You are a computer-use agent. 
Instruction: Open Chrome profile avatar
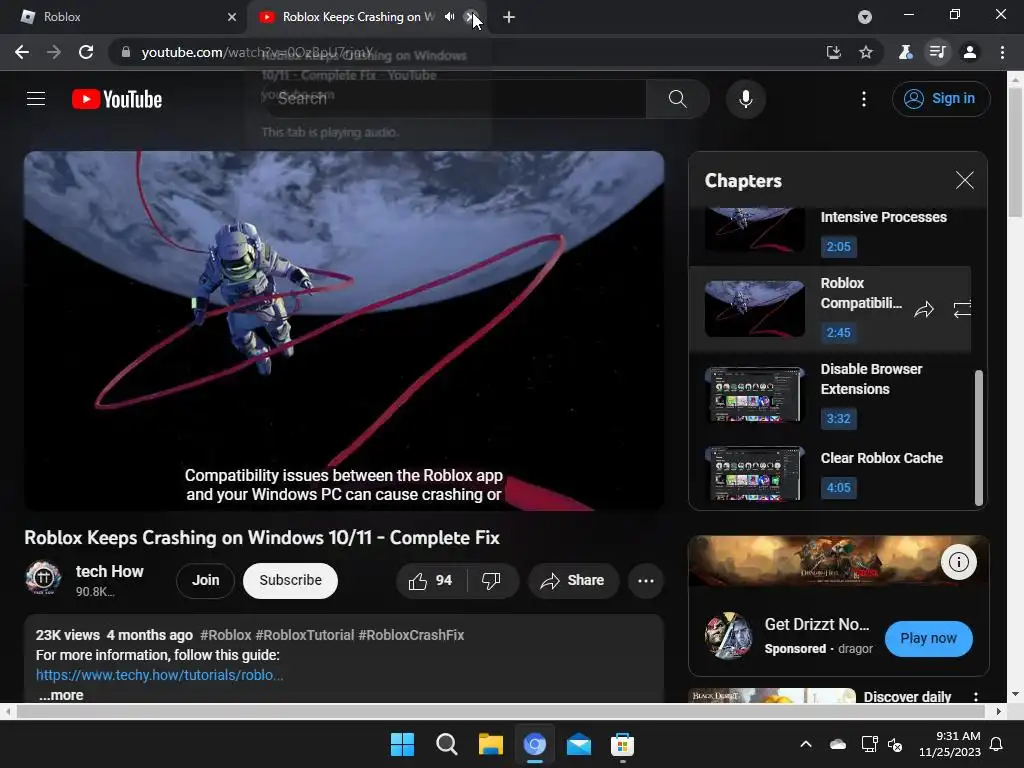(x=970, y=52)
